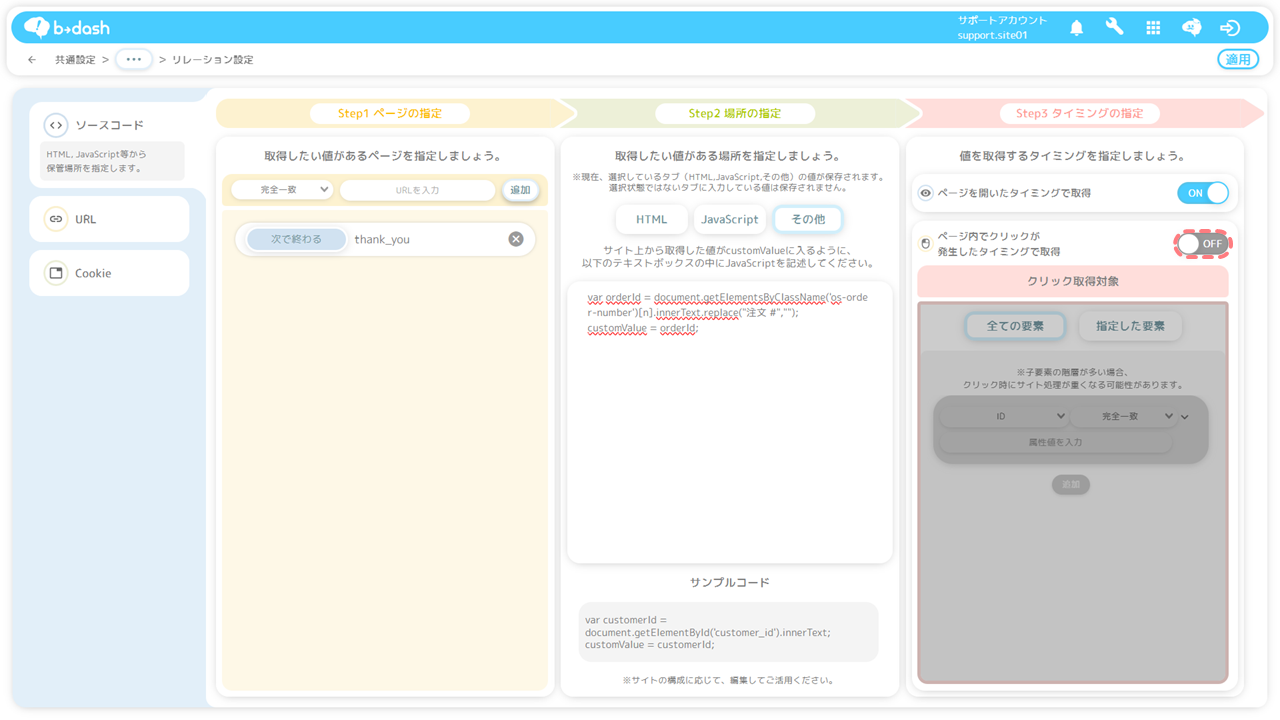The image size is (1280, 720).
Task: Toggle the click timing switch OFF
Action: [1202, 244]
